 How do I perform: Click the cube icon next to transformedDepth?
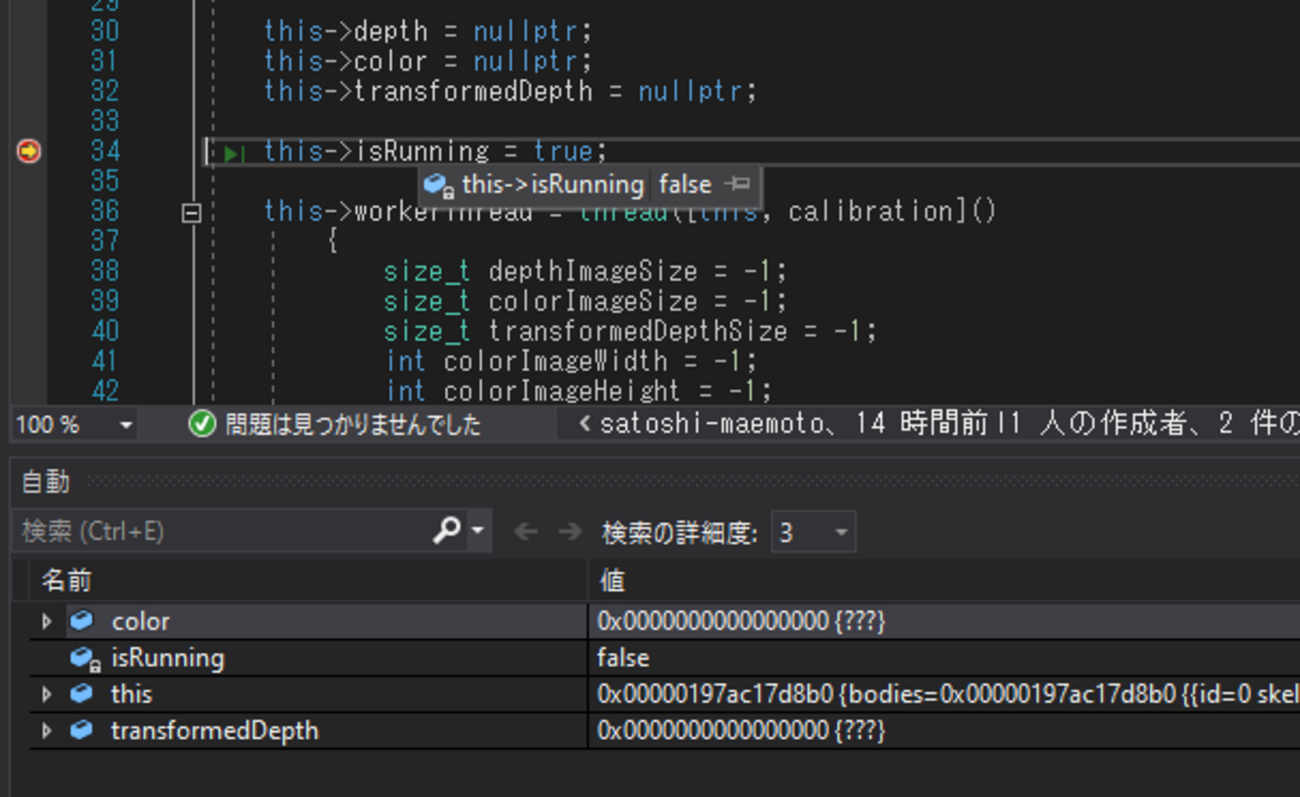click(82, 731)
